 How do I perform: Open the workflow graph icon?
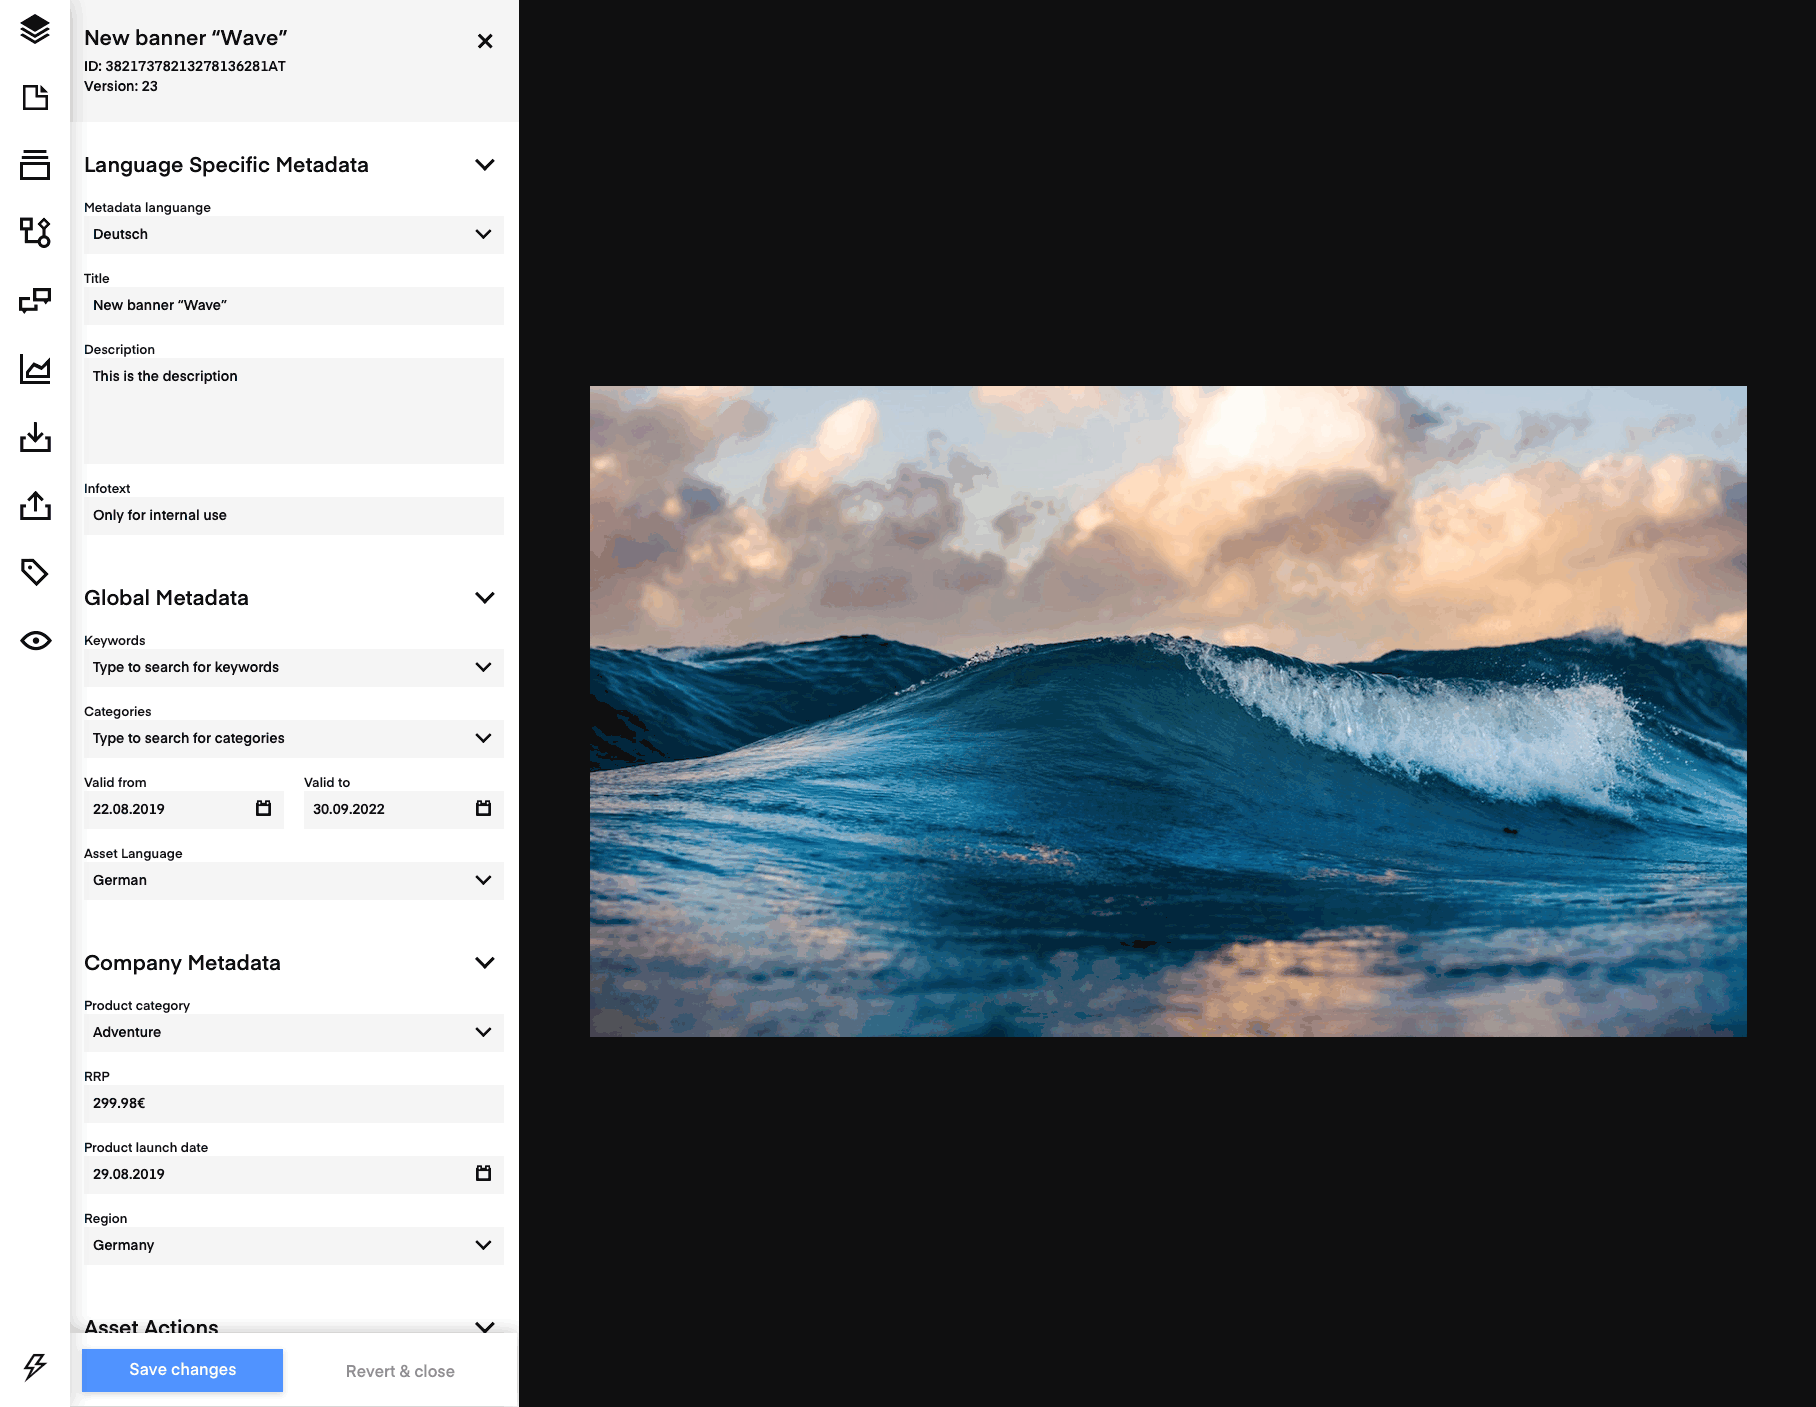35,233
